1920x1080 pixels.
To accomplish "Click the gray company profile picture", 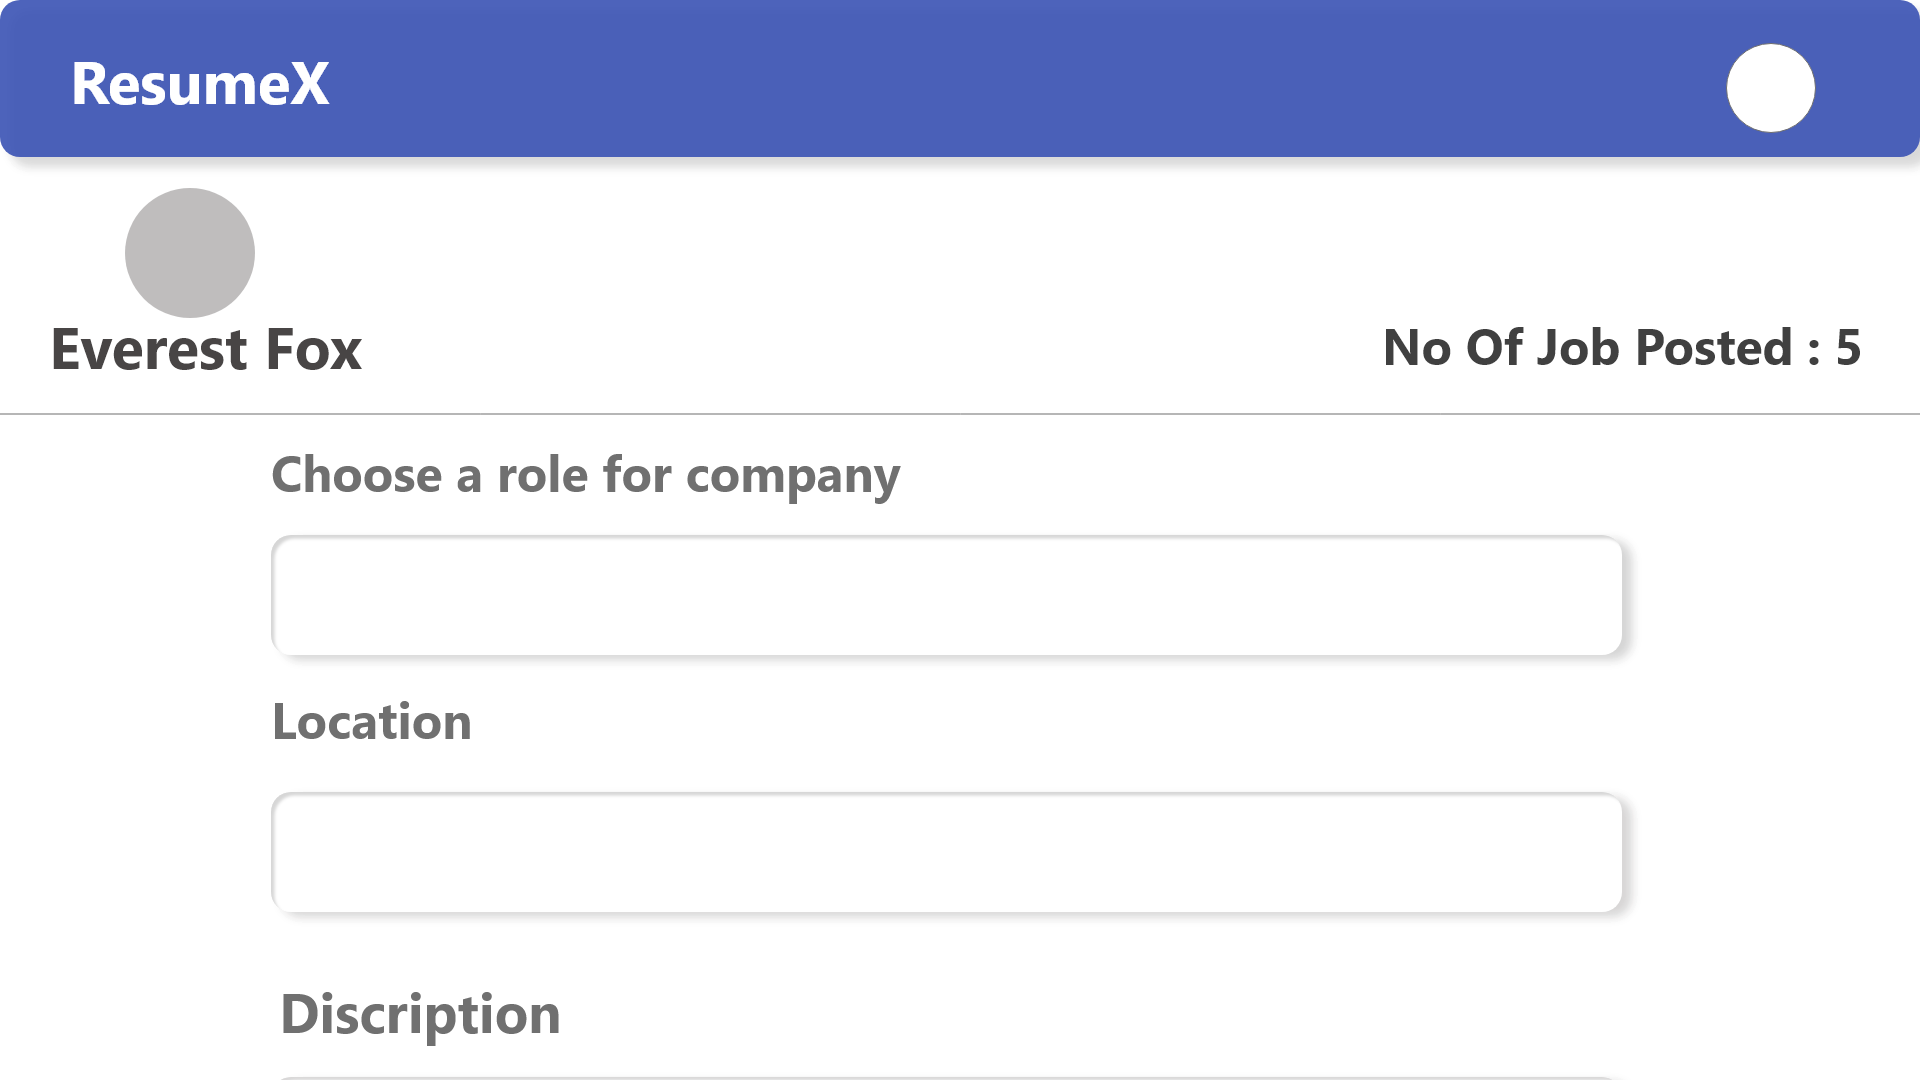I will 190,253.
